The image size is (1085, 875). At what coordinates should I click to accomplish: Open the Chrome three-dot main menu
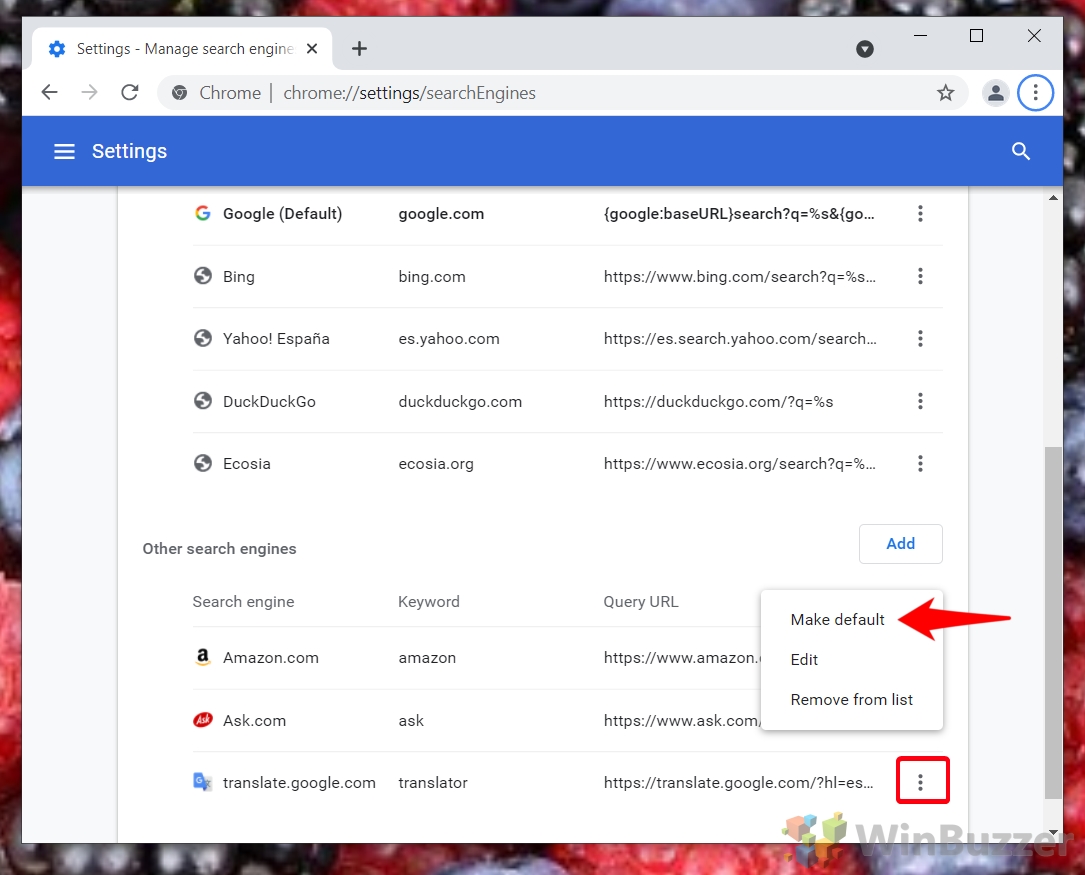point(1035,93)
